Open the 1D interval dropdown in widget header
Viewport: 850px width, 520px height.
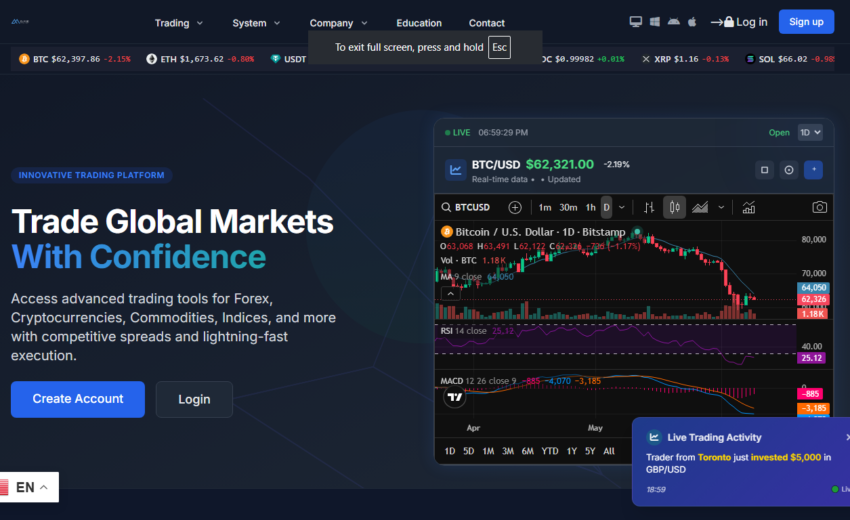pyautogui.click(x=810, y=132)
